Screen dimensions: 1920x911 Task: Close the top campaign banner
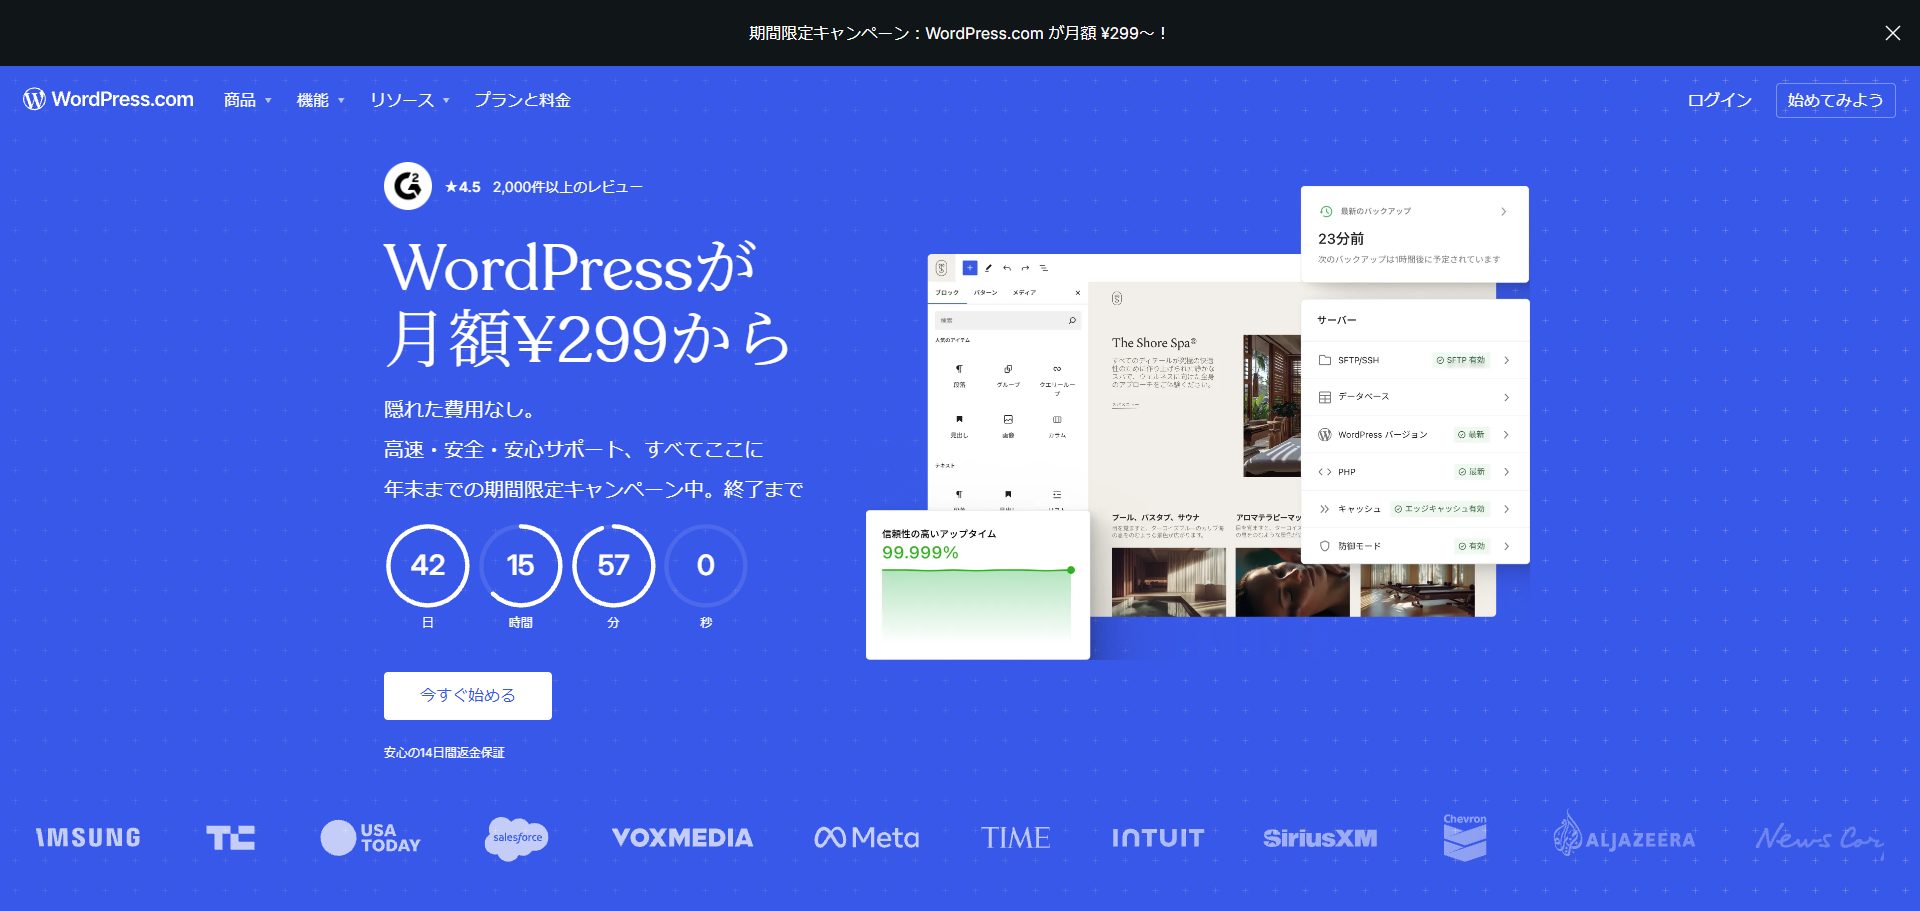[1892, 33]
